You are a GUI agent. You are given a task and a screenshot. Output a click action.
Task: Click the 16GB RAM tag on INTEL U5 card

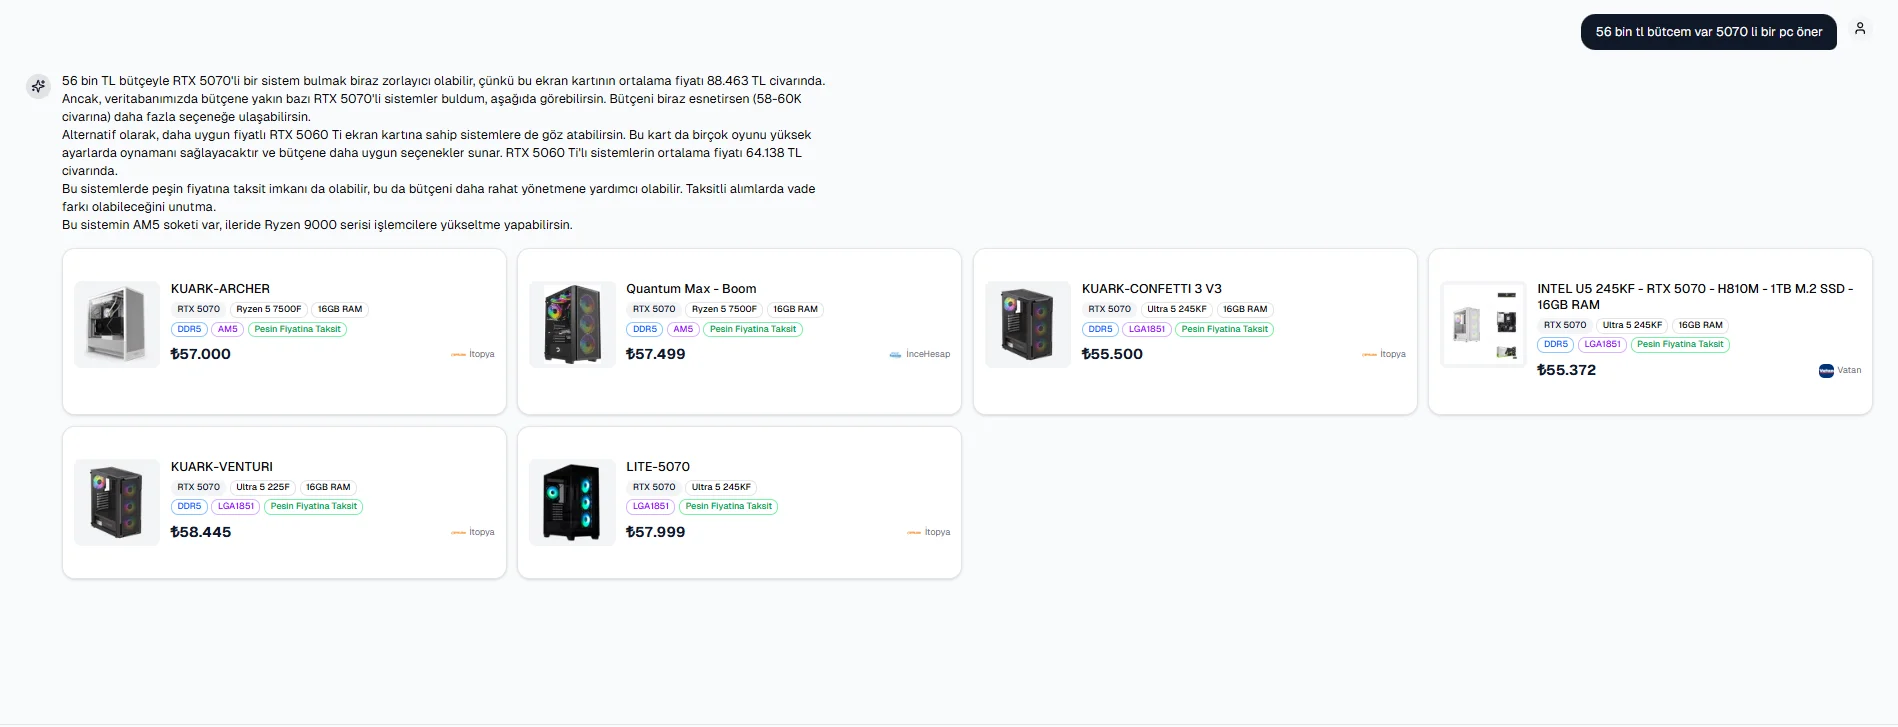(x=1700, y=325)
